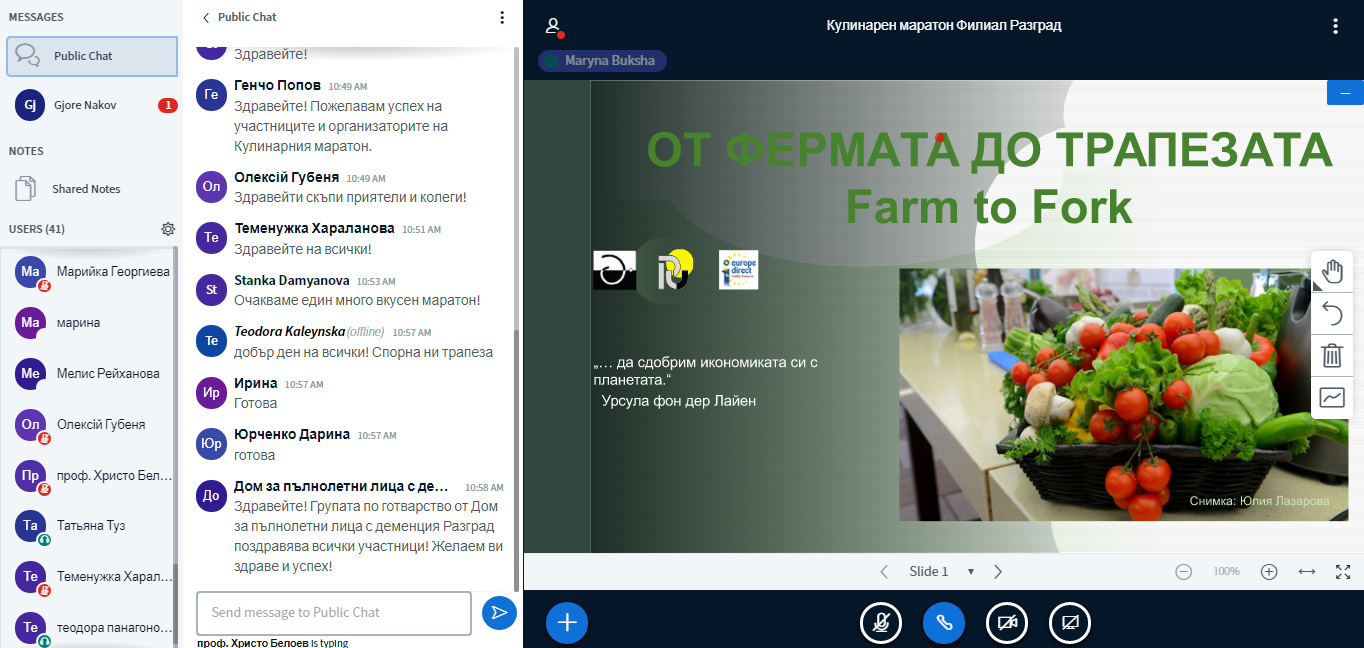Image resolution: width=1364 pixels, height=648 pixels.
Task: Go to the previous slide
Action: pyautogui.click(x=883, y=572)
